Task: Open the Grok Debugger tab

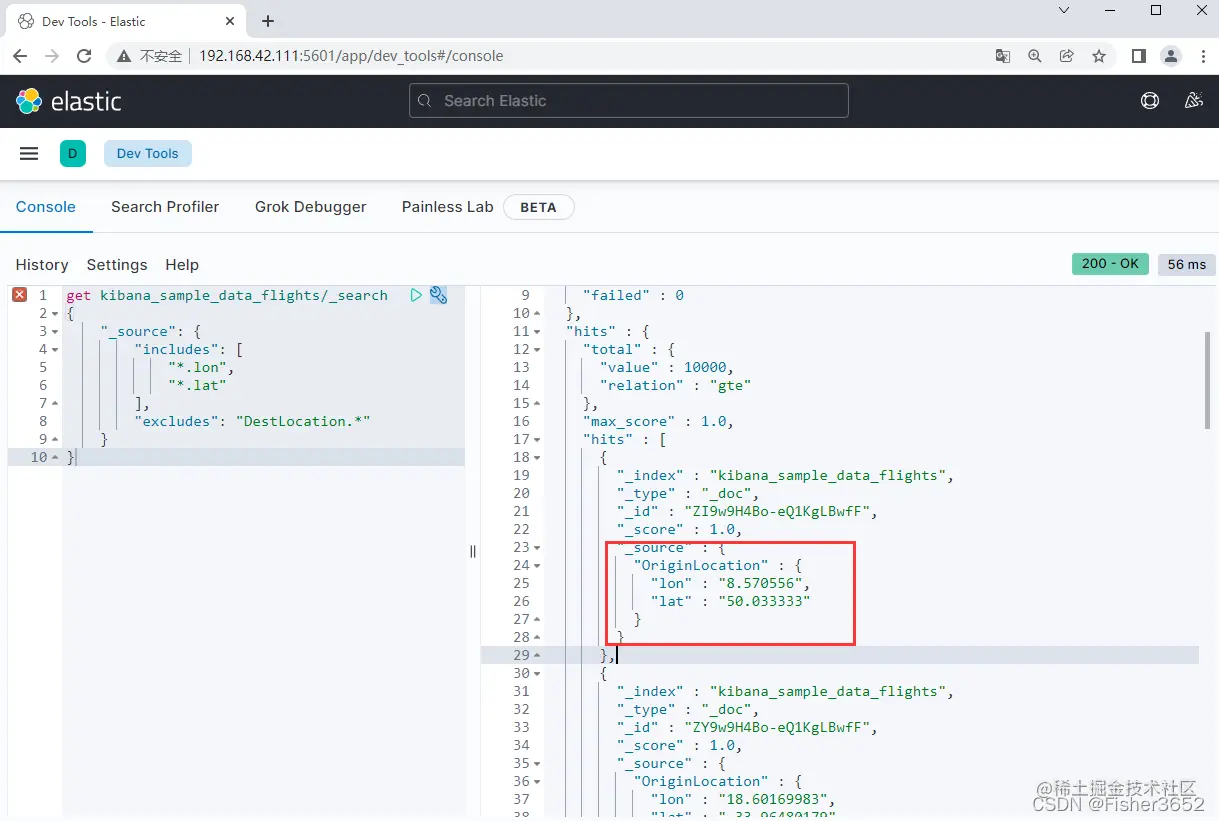Action: click(x=311, y=206)
